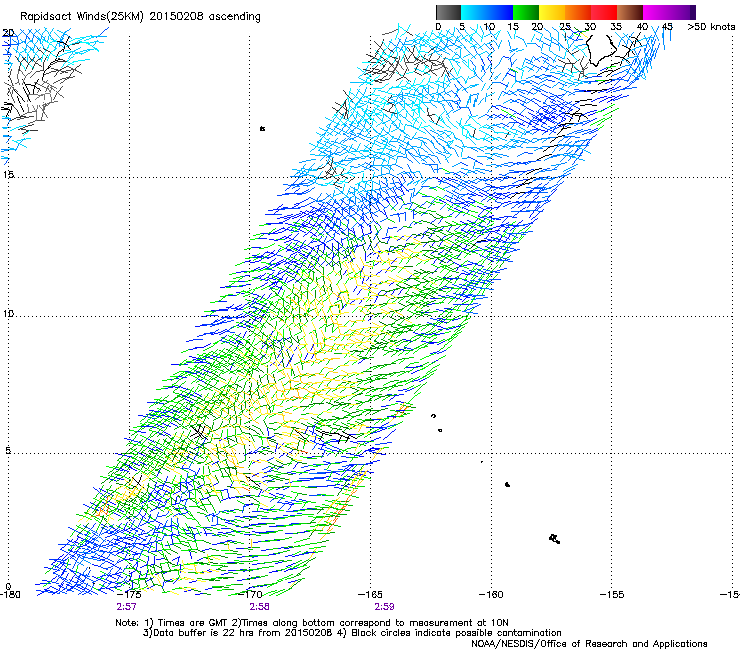Click the '15' latitude axis label
740x650 pixels.
(x=8, y=175)
